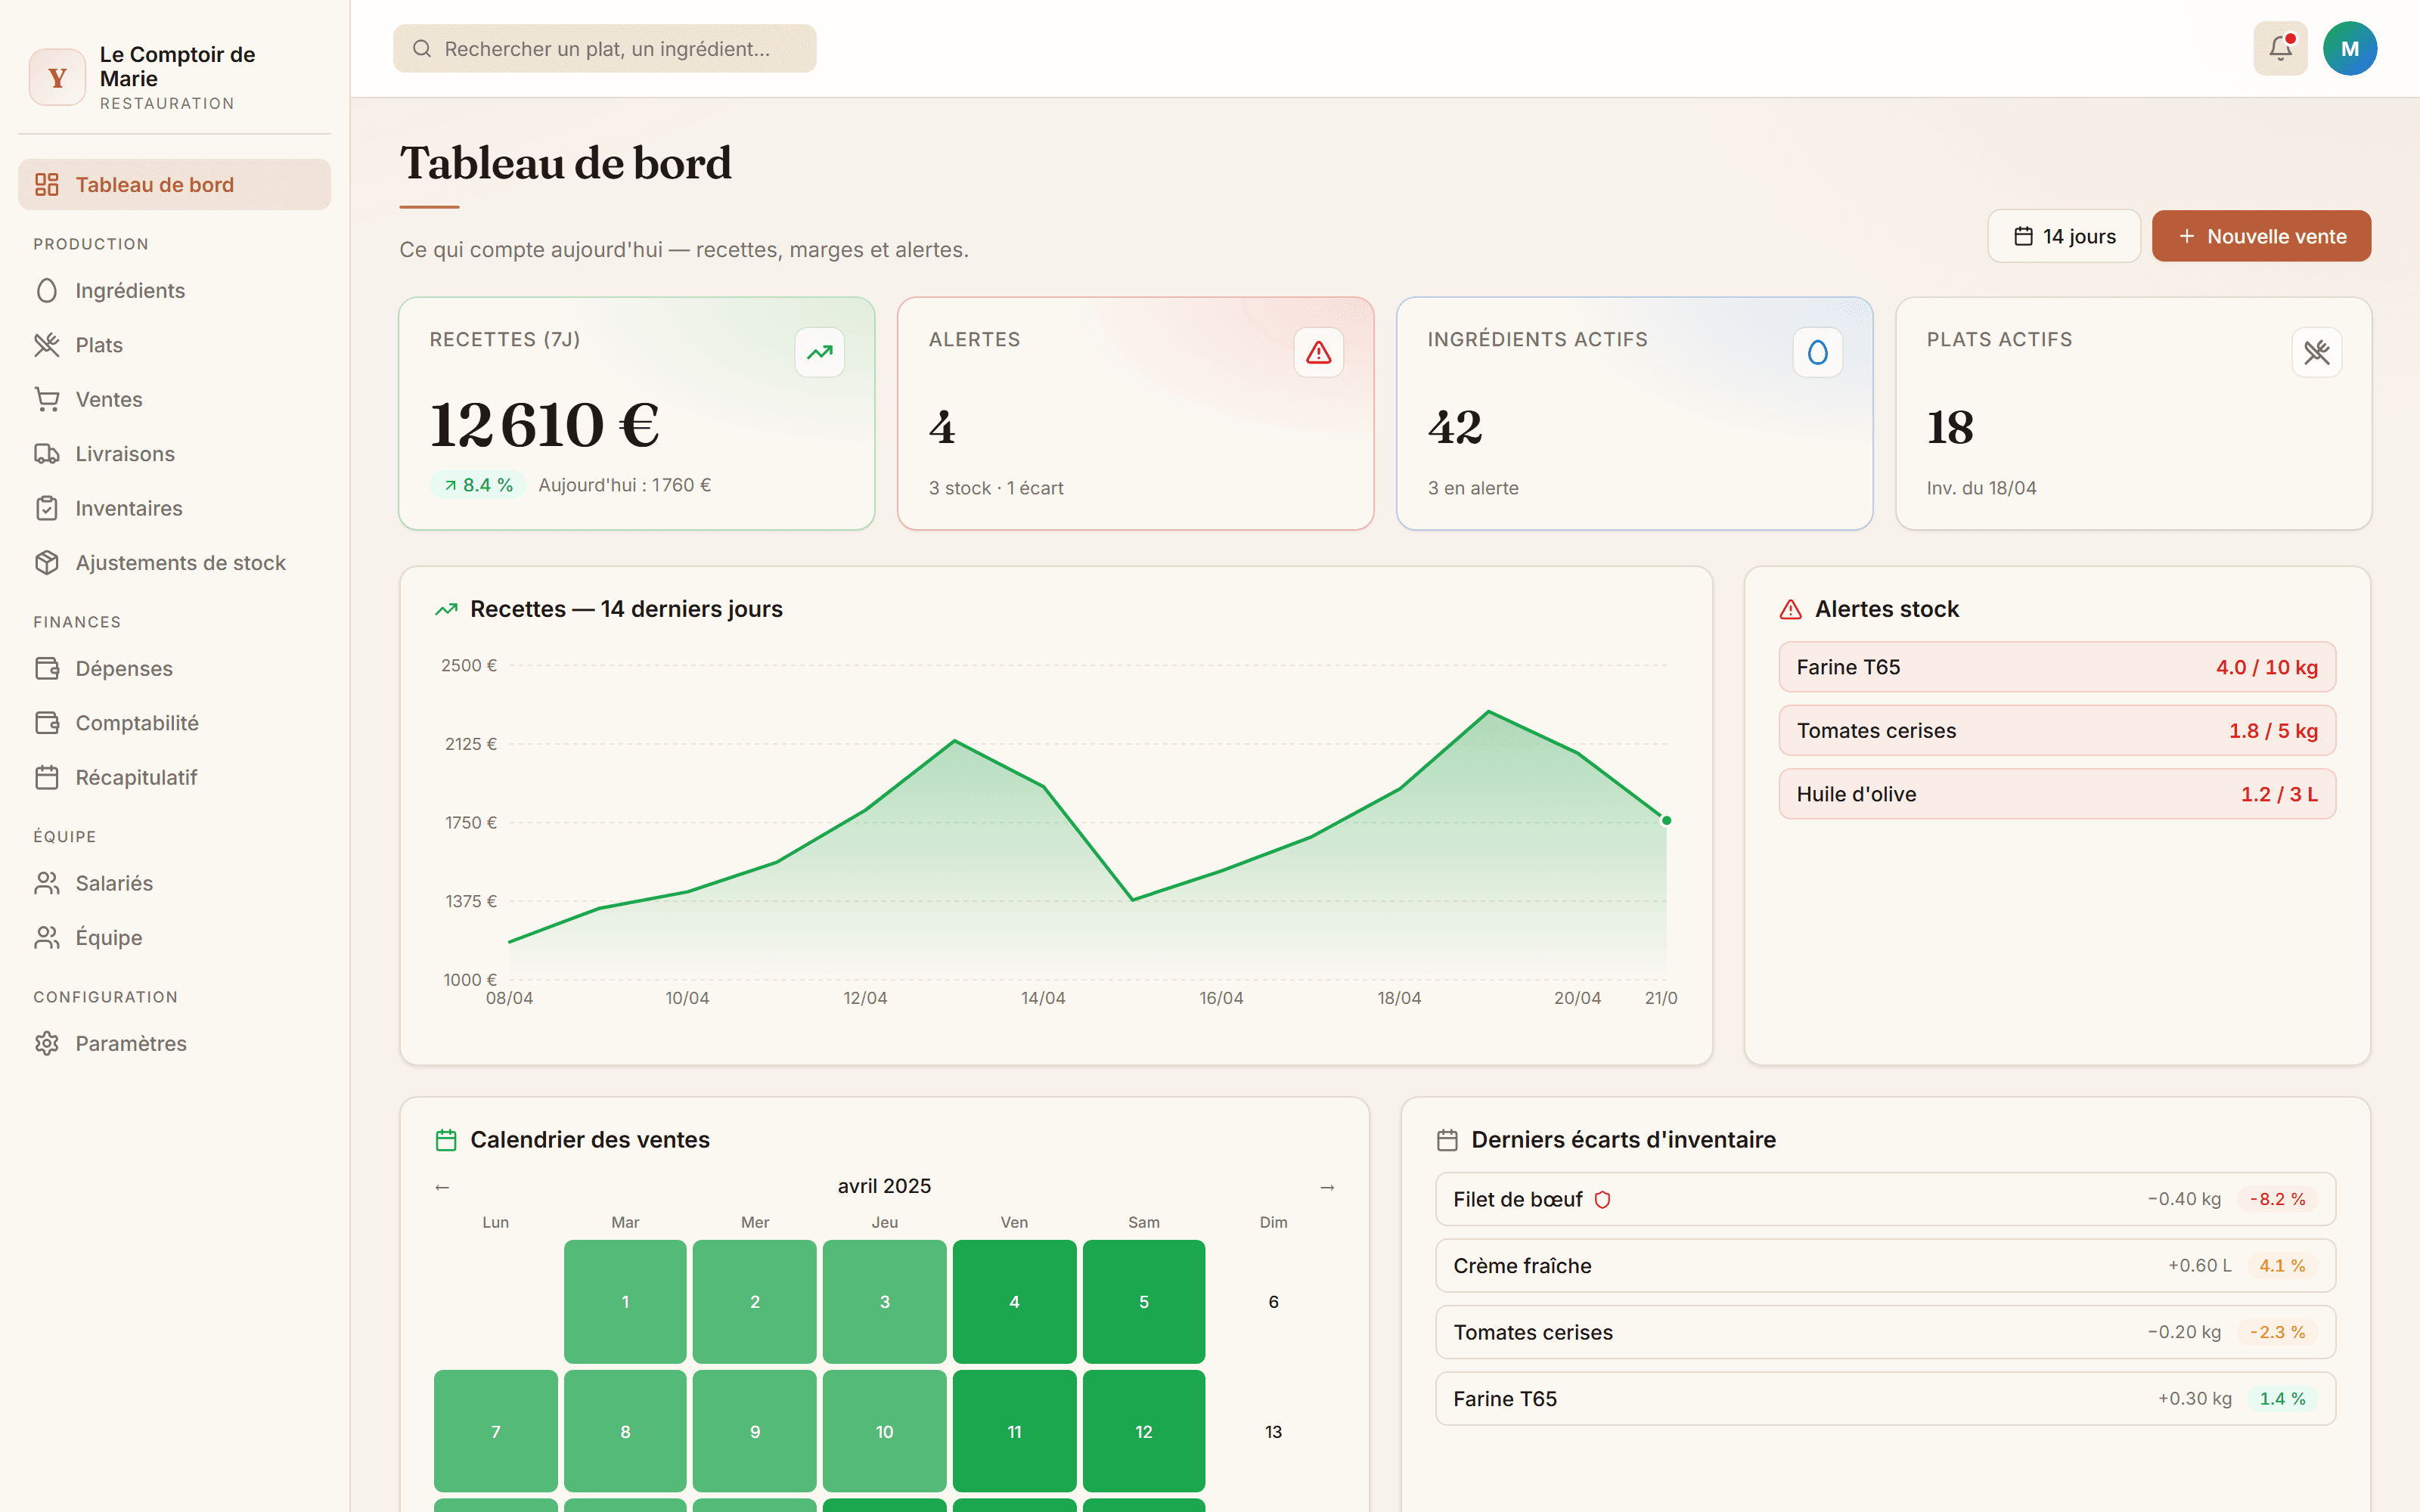Viewport: 2420px width, 1512px height.
Task: Go to Livraisons section
Action: pos(175,454)
